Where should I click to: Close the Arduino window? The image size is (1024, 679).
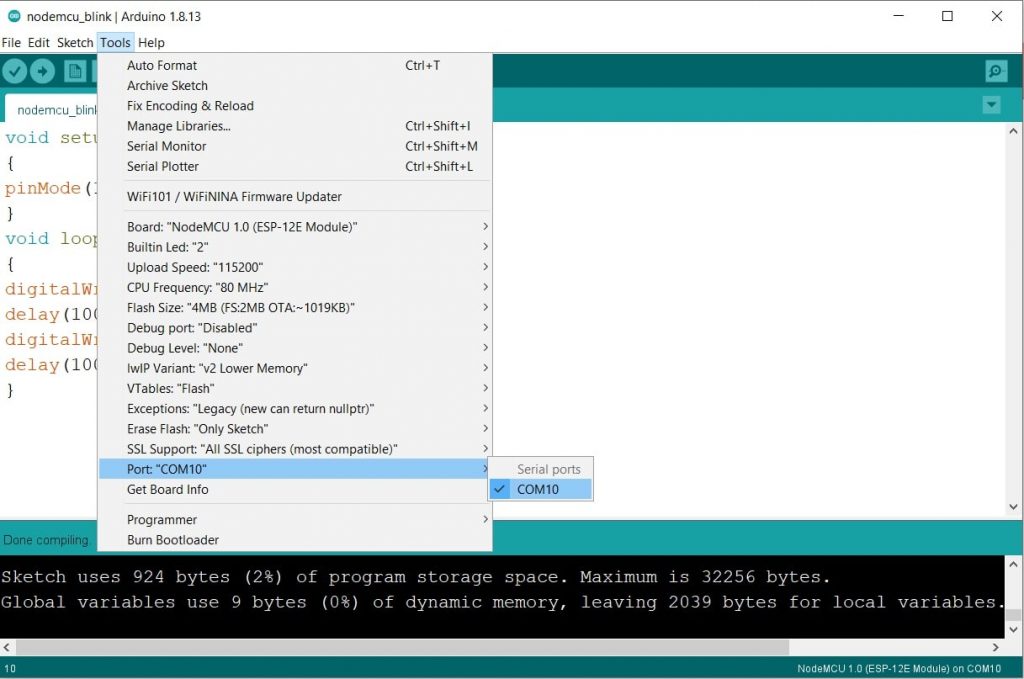pos(997,16)
